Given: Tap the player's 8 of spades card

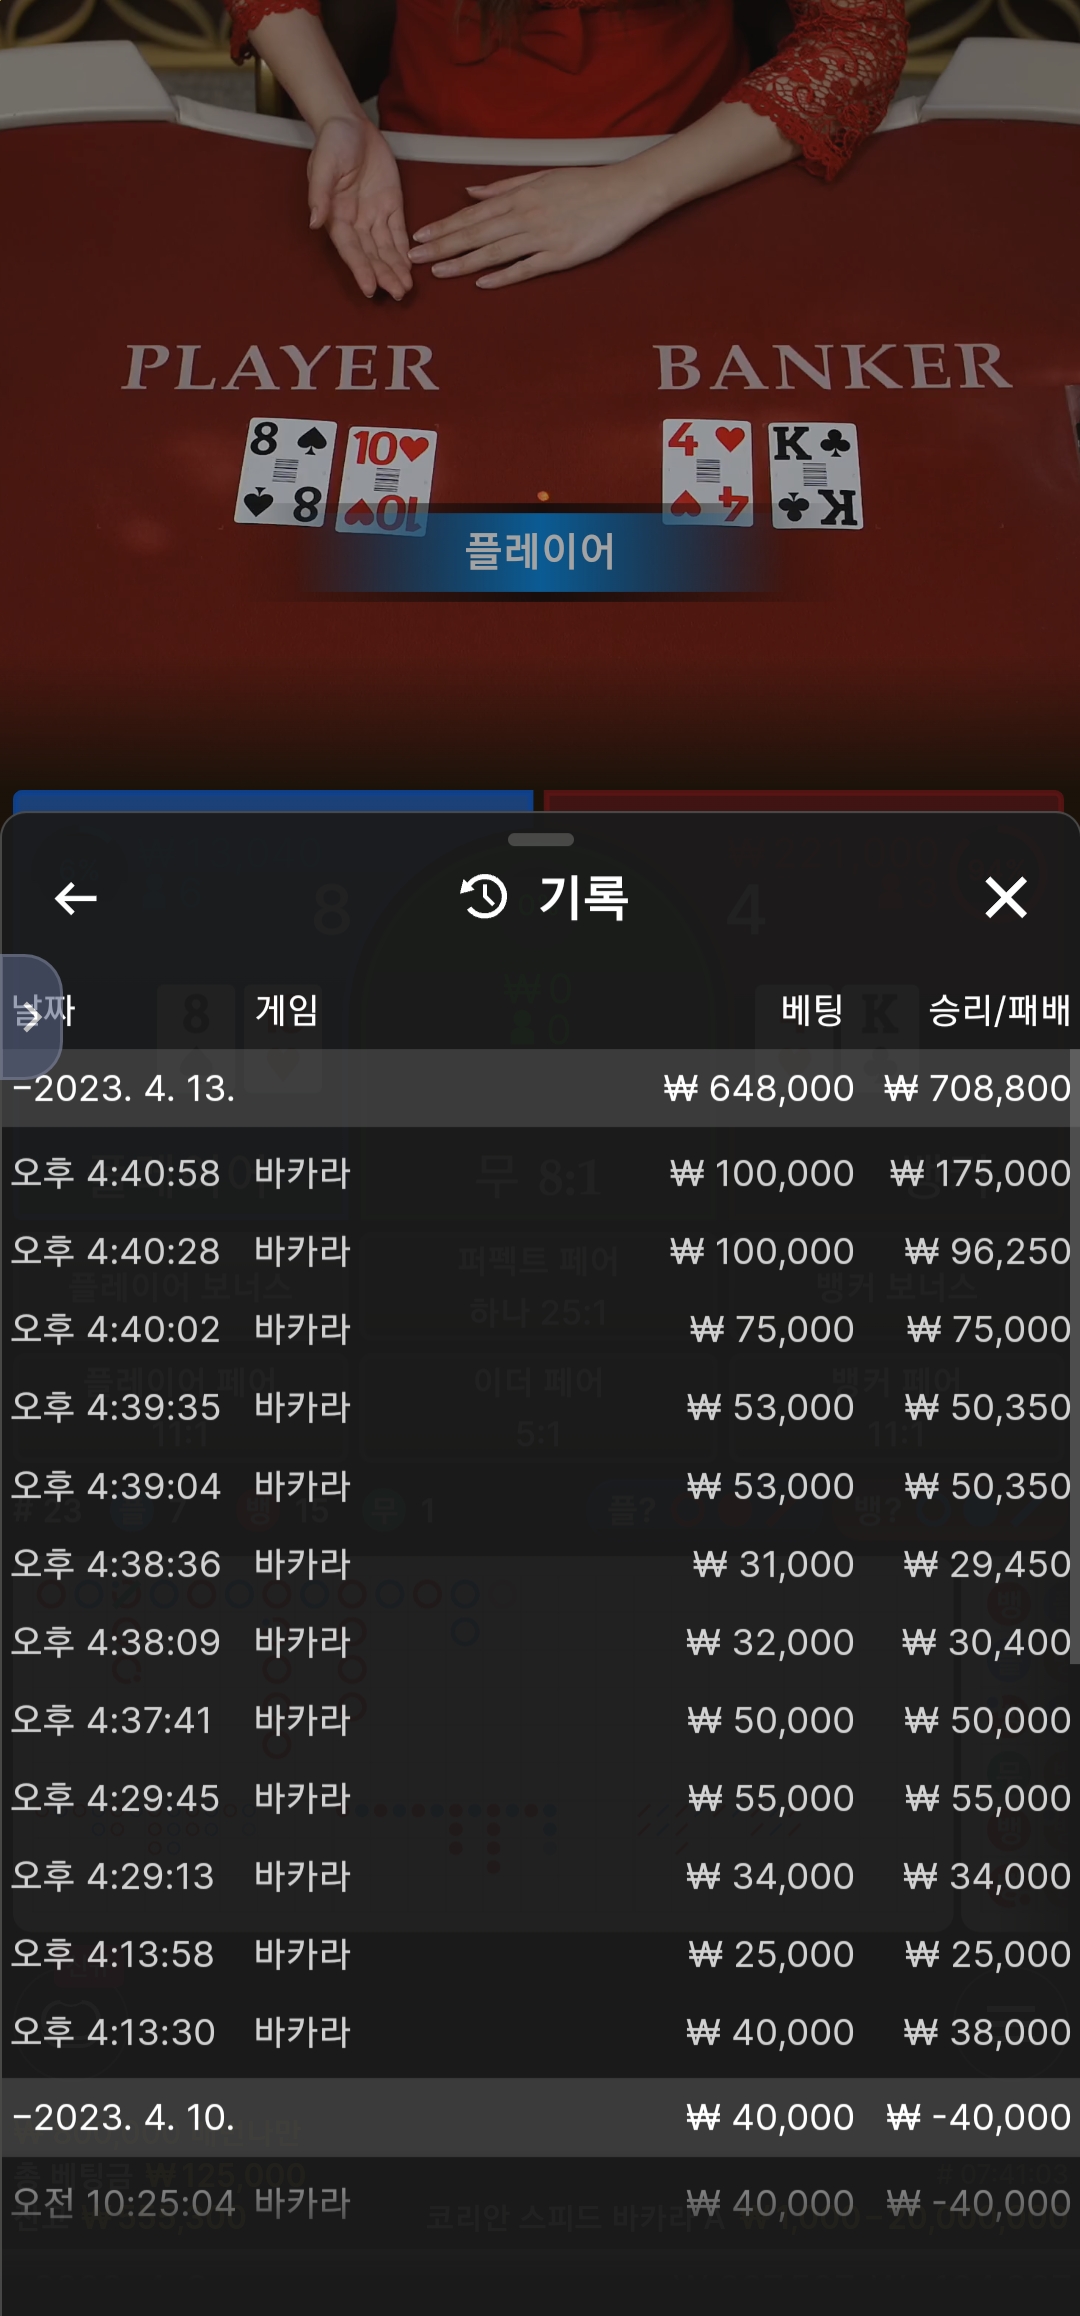Looking at the screenshot, I should point(286,472).
